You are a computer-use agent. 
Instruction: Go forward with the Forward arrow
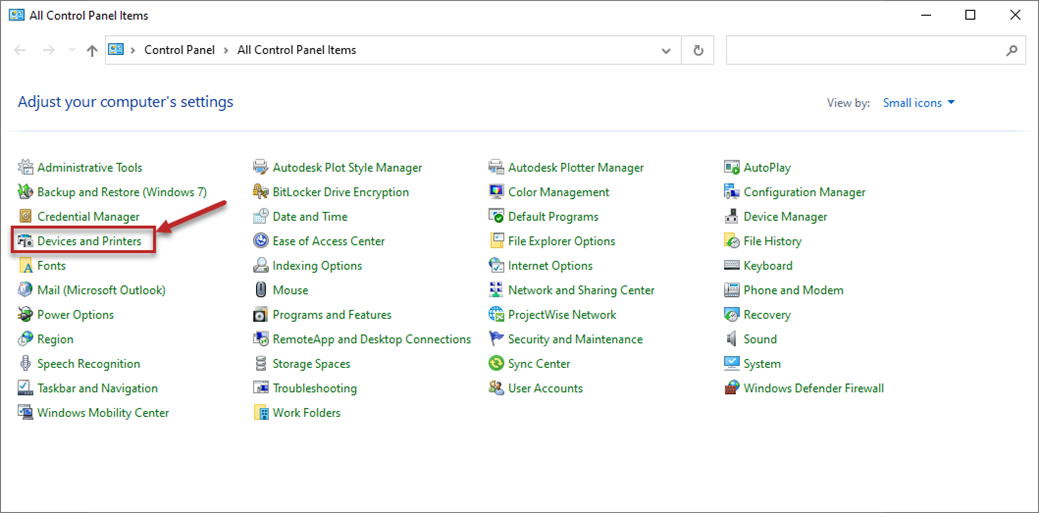[48, 50]
